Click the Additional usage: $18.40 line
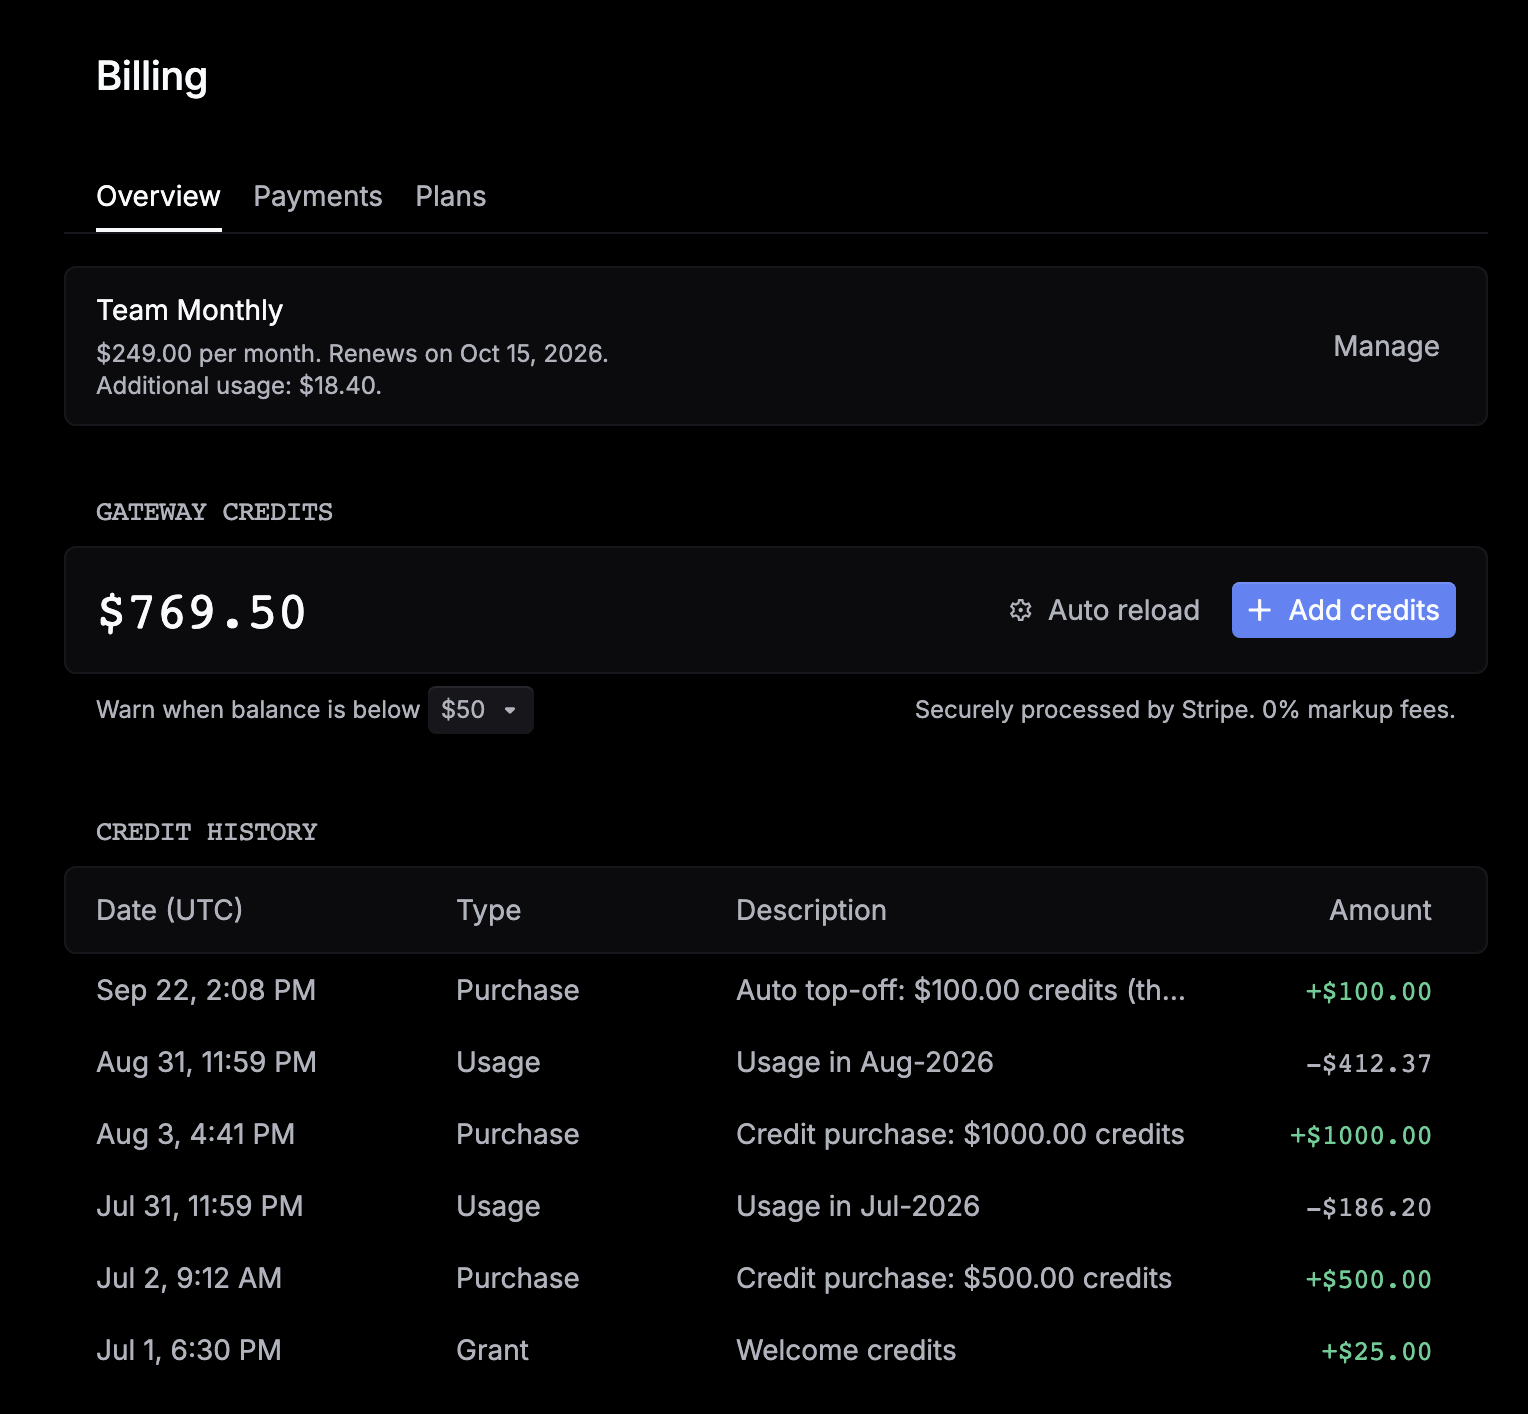This screenshot has width=1528, height=1414. pyautogui.click(x=239, y=386)
